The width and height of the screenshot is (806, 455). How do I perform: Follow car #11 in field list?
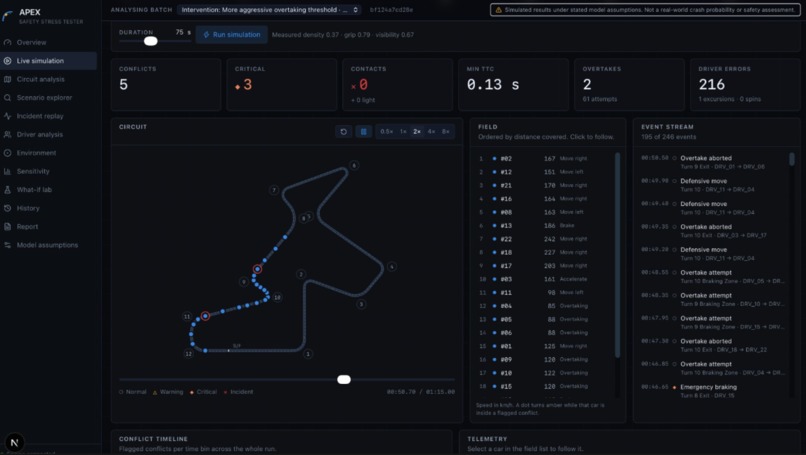(x=544, y=293)
